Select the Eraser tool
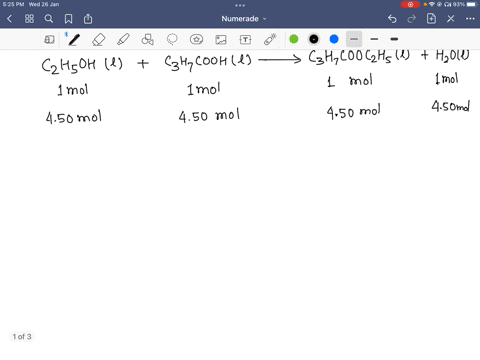480x360 pixels. [x=99, y=39]
